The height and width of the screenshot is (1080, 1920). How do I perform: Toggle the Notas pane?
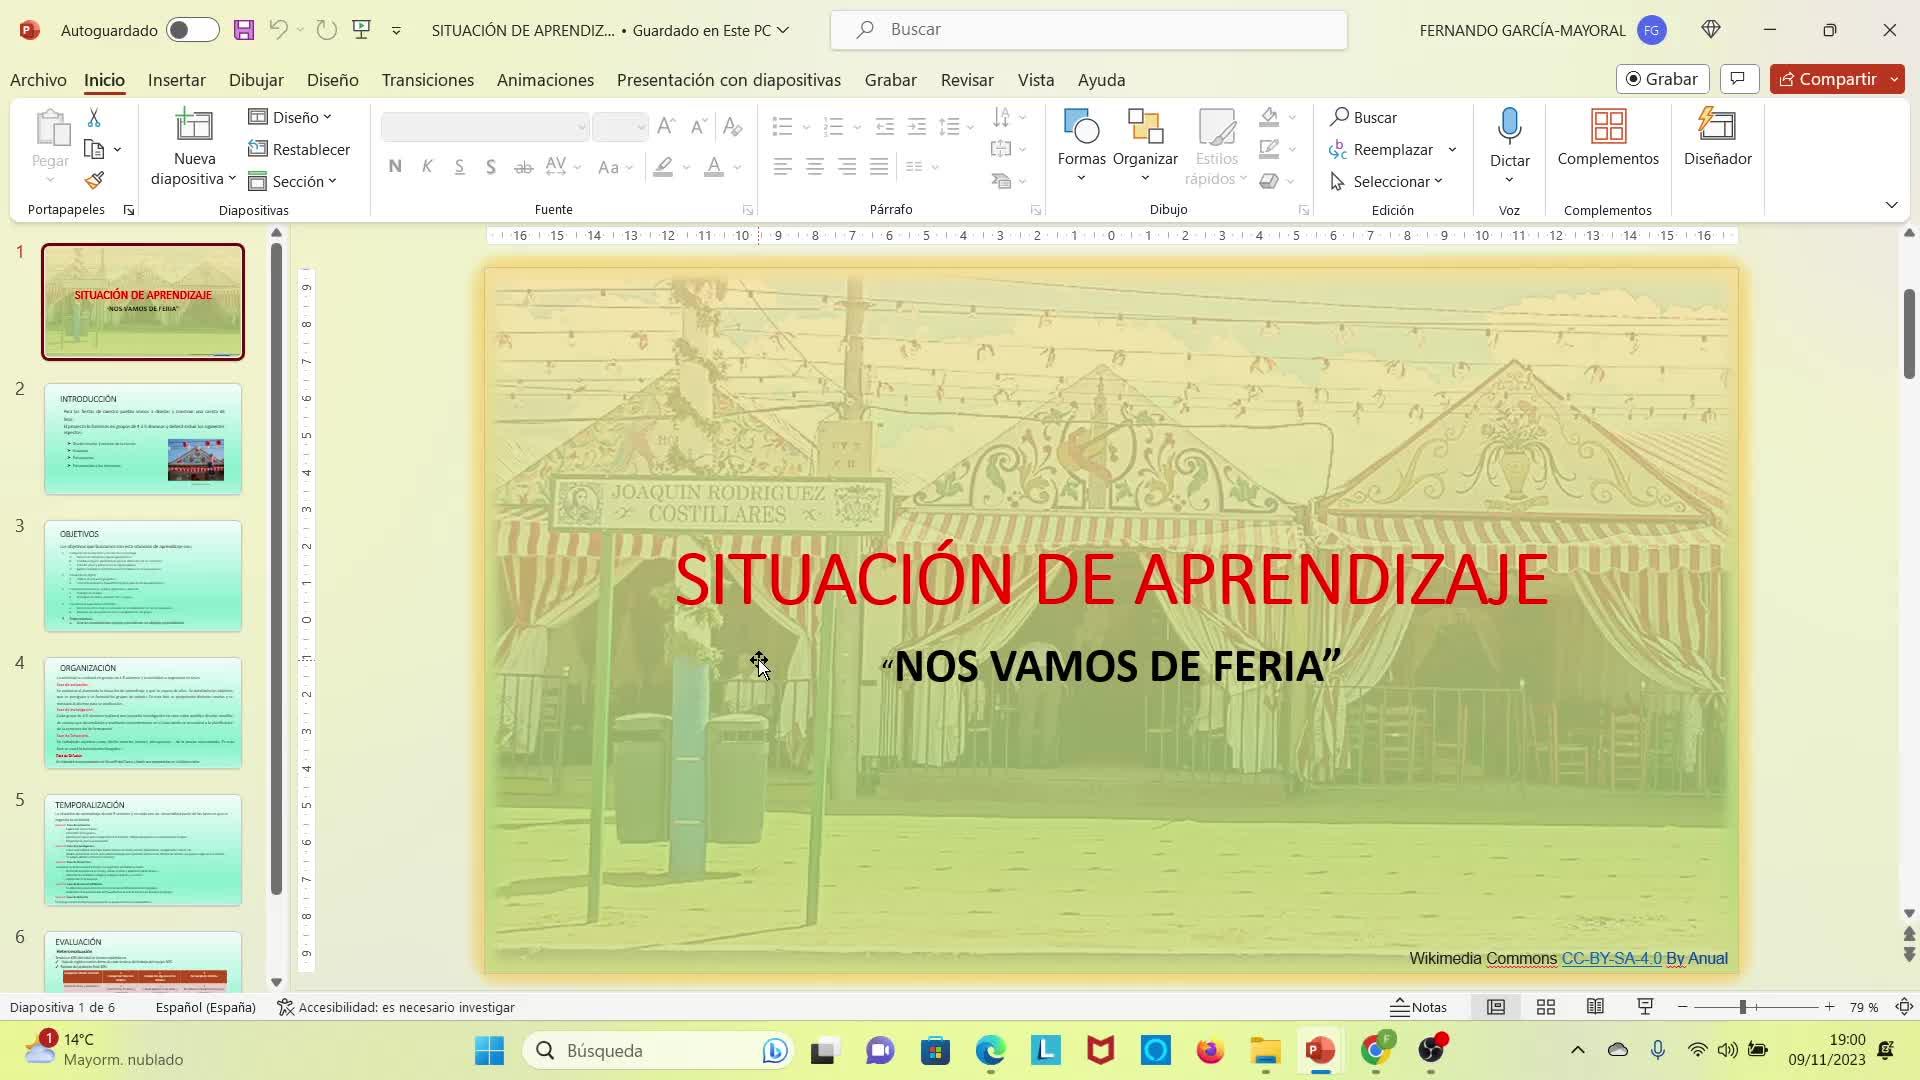tap(1419, 1007)
